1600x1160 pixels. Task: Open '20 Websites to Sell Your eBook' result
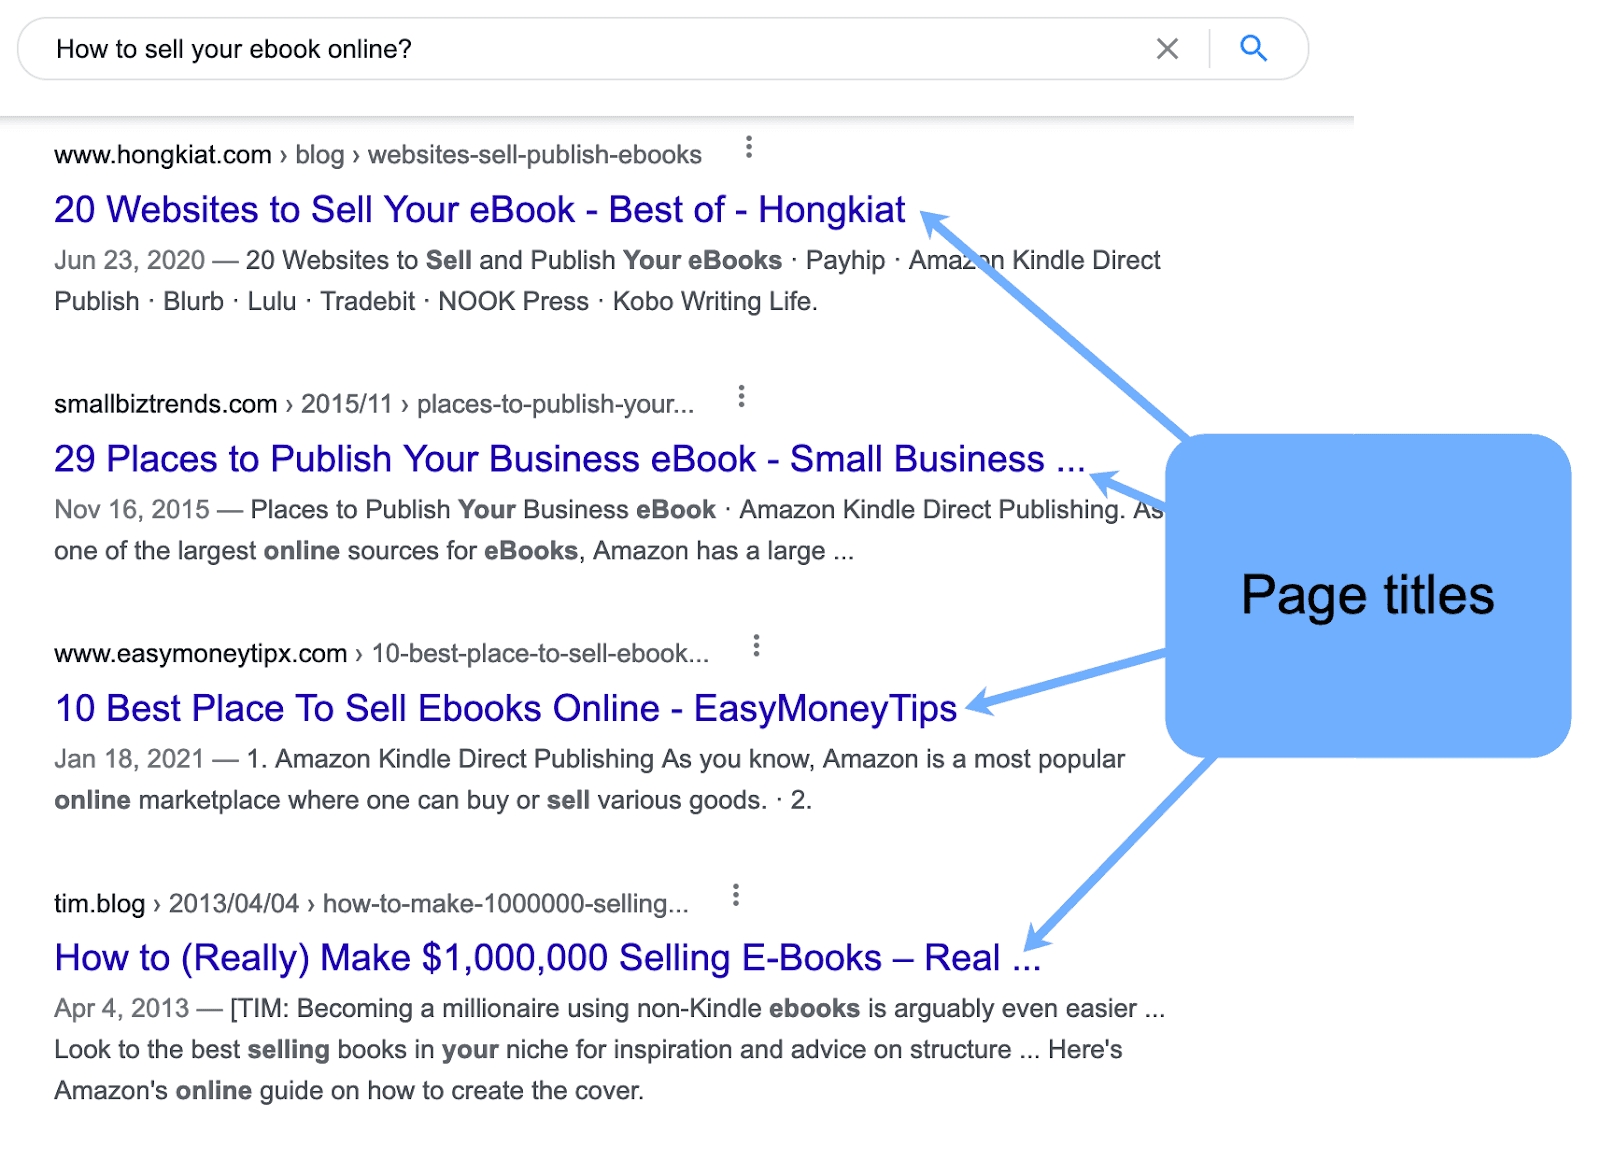[x=480, y=211]
